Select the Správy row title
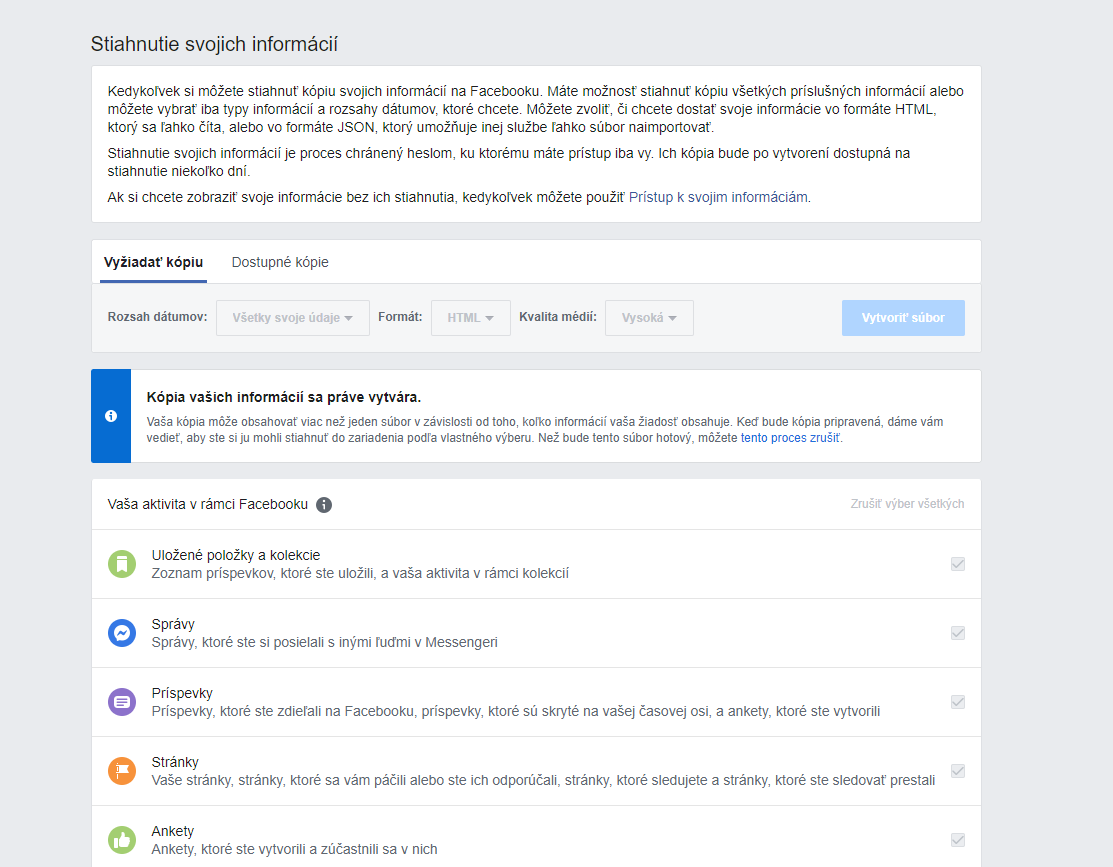 click(172, 624)
